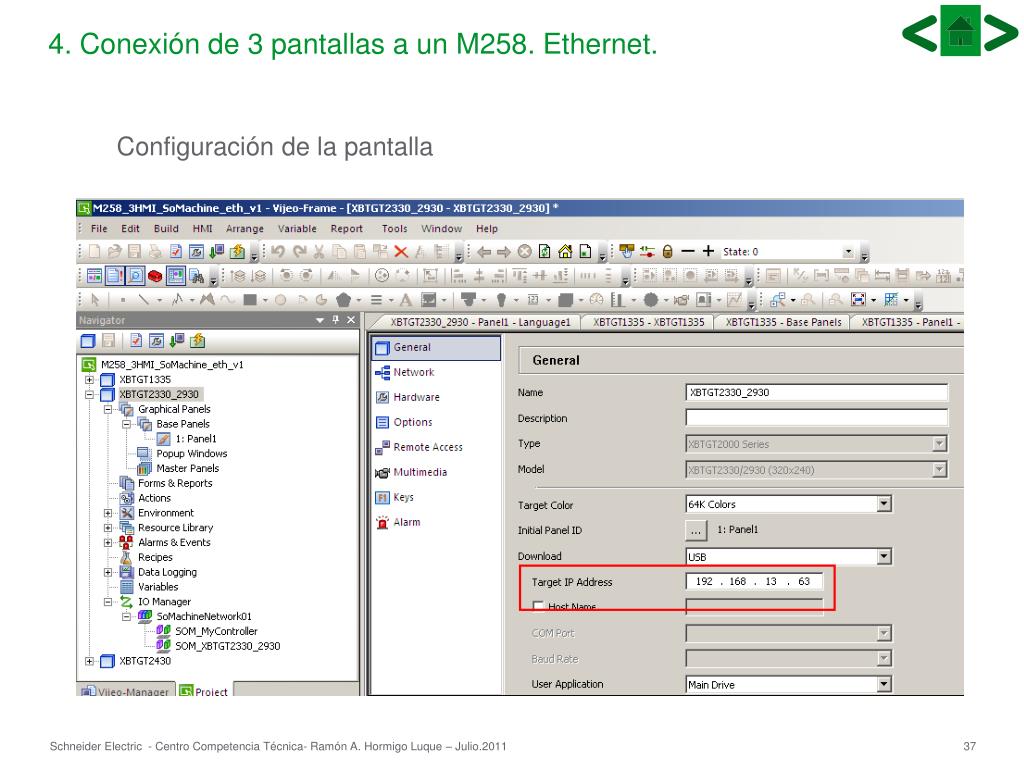Viewport: 1024px width, 768px height.
Task: Click the padlock Lock icon in toolbar
Action: coord(667,251)
